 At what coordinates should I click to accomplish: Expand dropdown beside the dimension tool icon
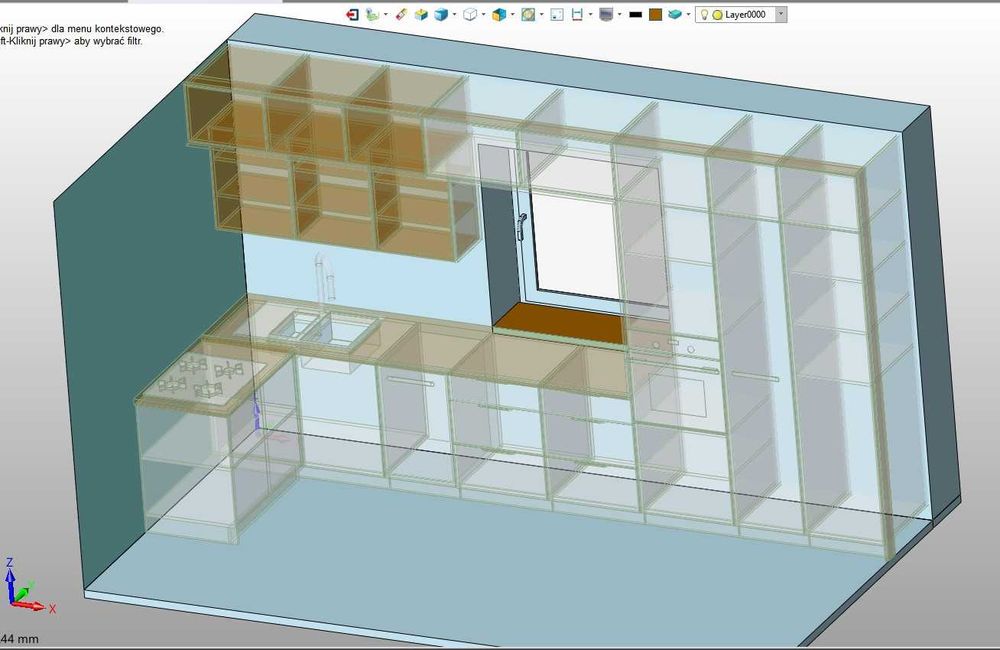point(590,14)
